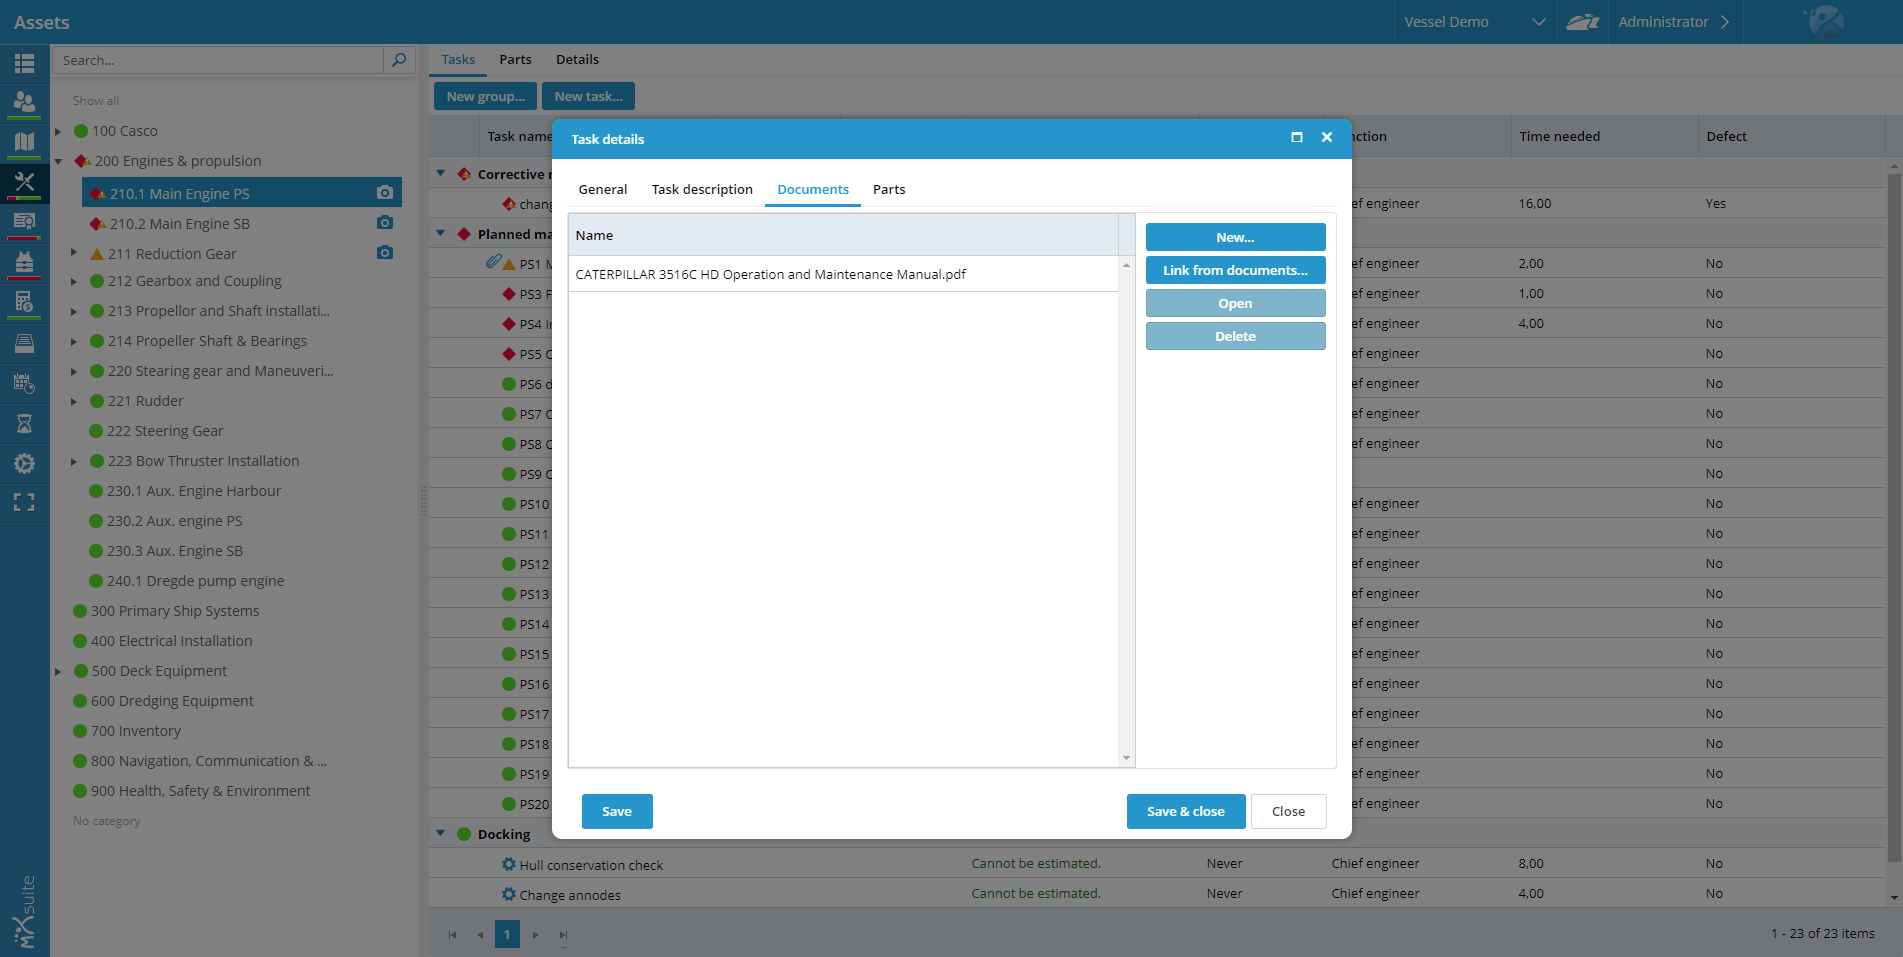Expand the 100 Casco tree node
This screenshot has height=957, width=1903.
[58, 131]
